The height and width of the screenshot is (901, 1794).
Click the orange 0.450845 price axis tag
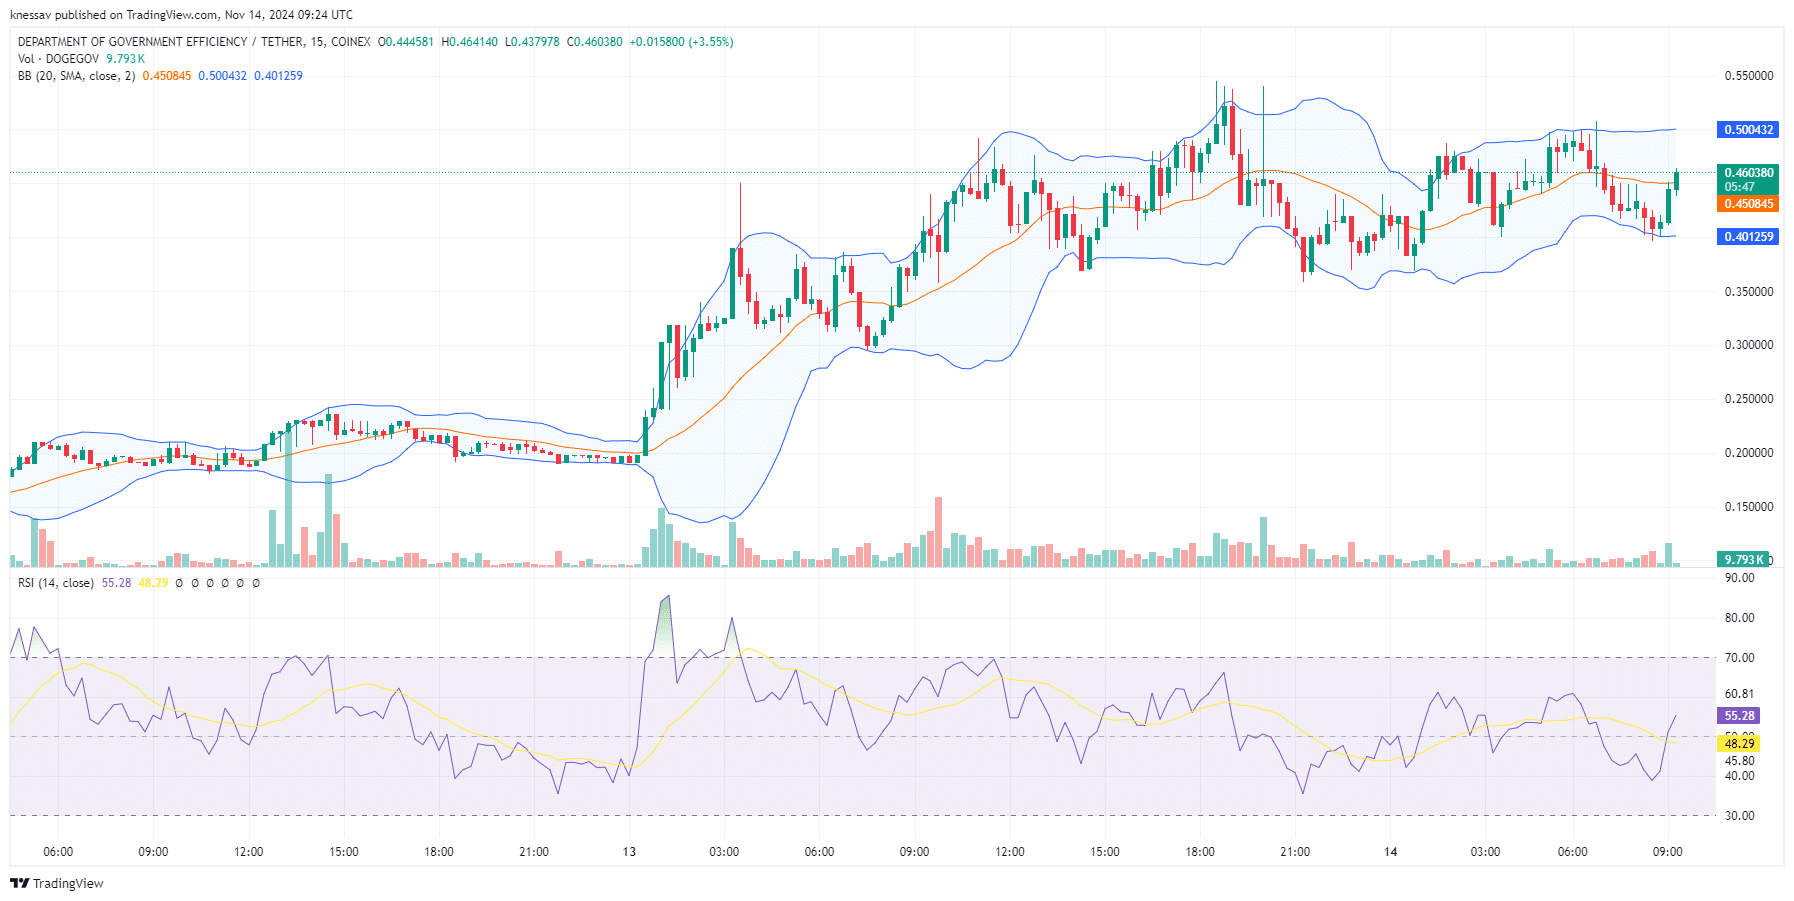1748,204
